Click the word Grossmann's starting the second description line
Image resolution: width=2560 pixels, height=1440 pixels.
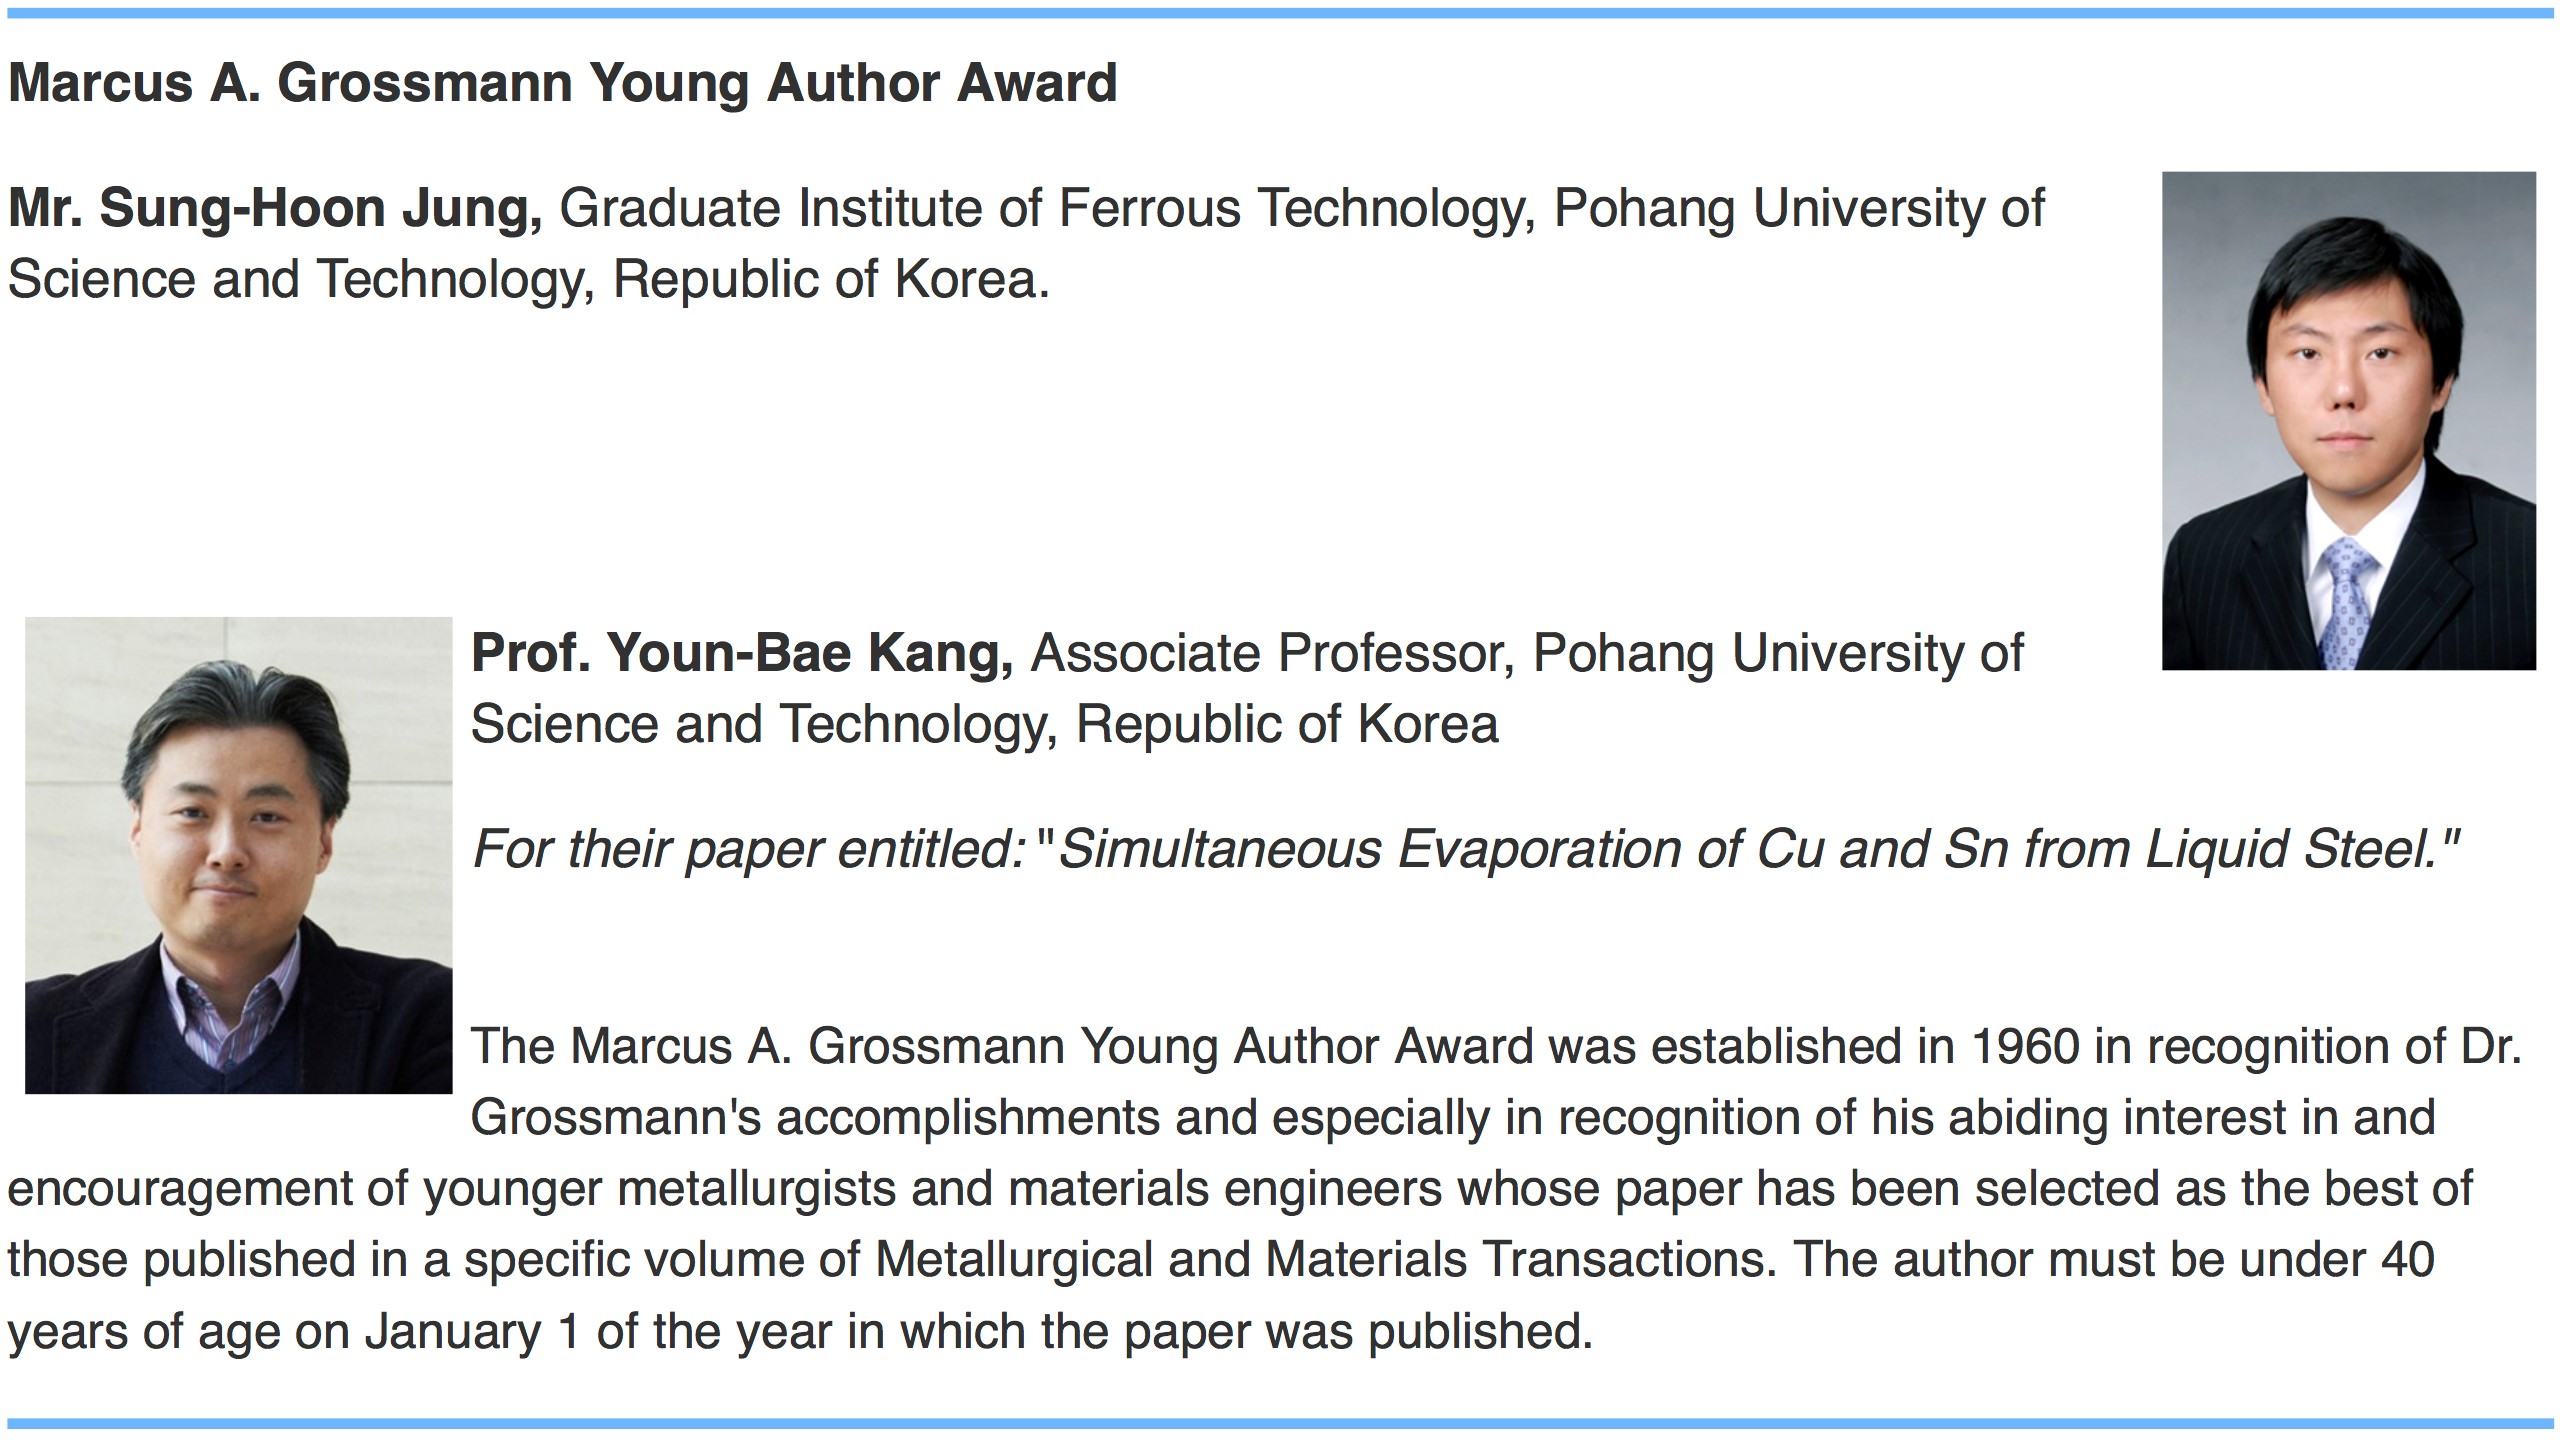click(x=616, y=1118)
